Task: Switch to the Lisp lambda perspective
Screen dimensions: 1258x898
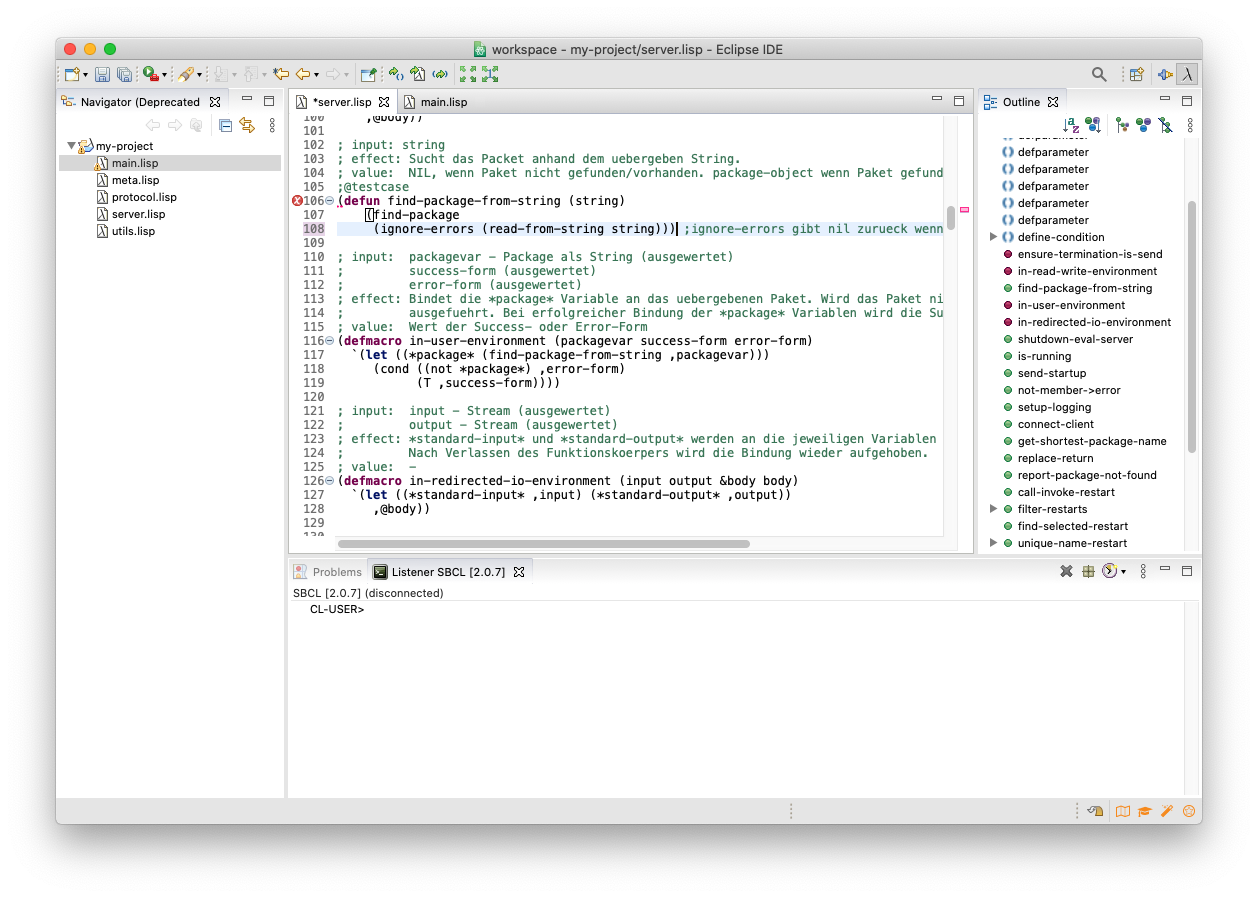Action: tap(1187, 74)
